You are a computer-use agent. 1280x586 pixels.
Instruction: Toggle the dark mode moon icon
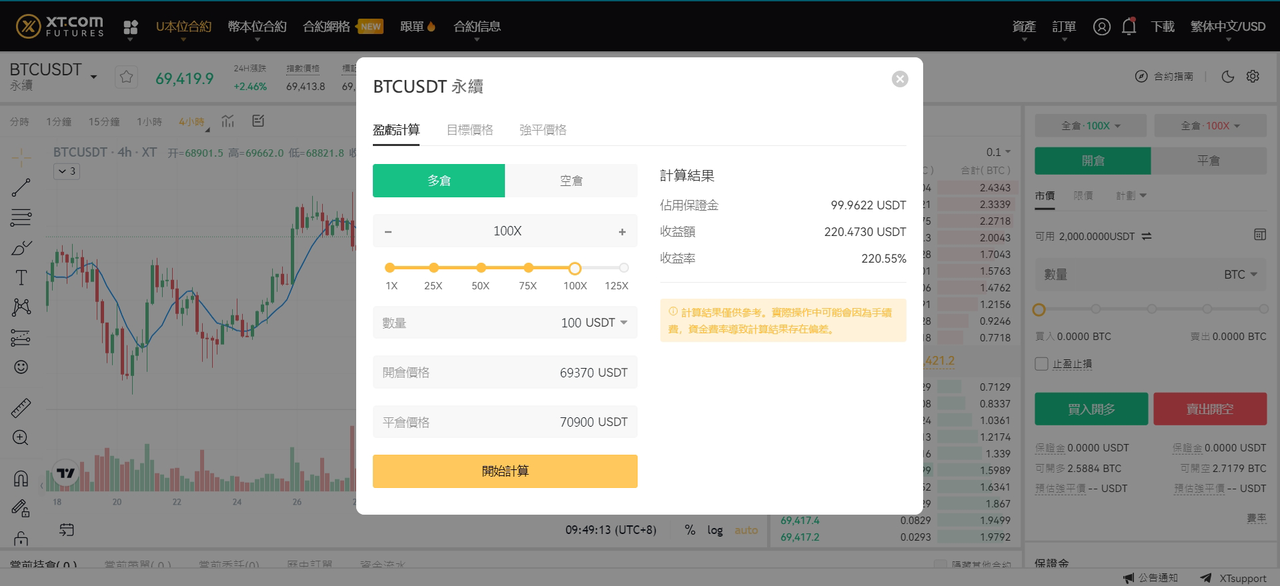point(1228,76)
